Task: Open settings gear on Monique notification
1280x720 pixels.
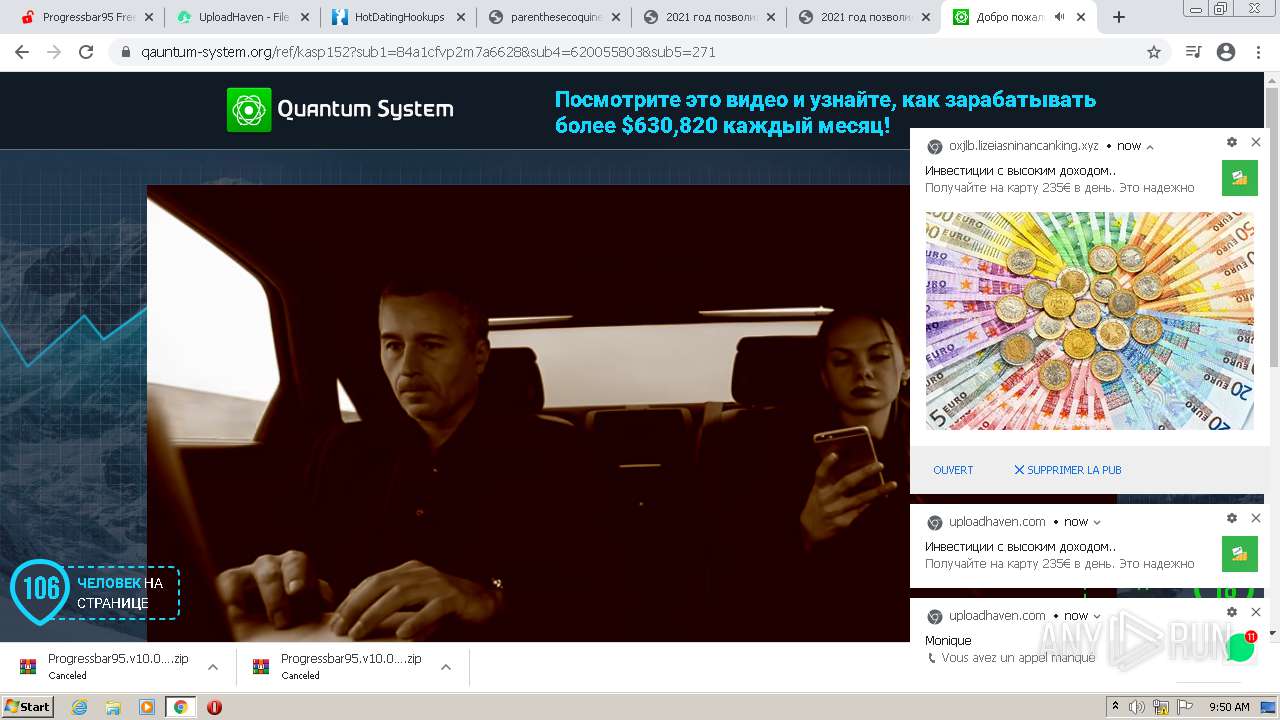Action: tap(1232, 612)
